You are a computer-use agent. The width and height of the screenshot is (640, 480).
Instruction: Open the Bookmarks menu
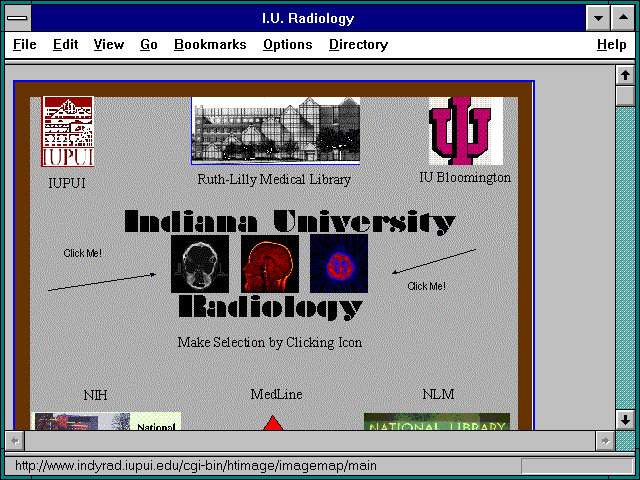click(210, 44)
